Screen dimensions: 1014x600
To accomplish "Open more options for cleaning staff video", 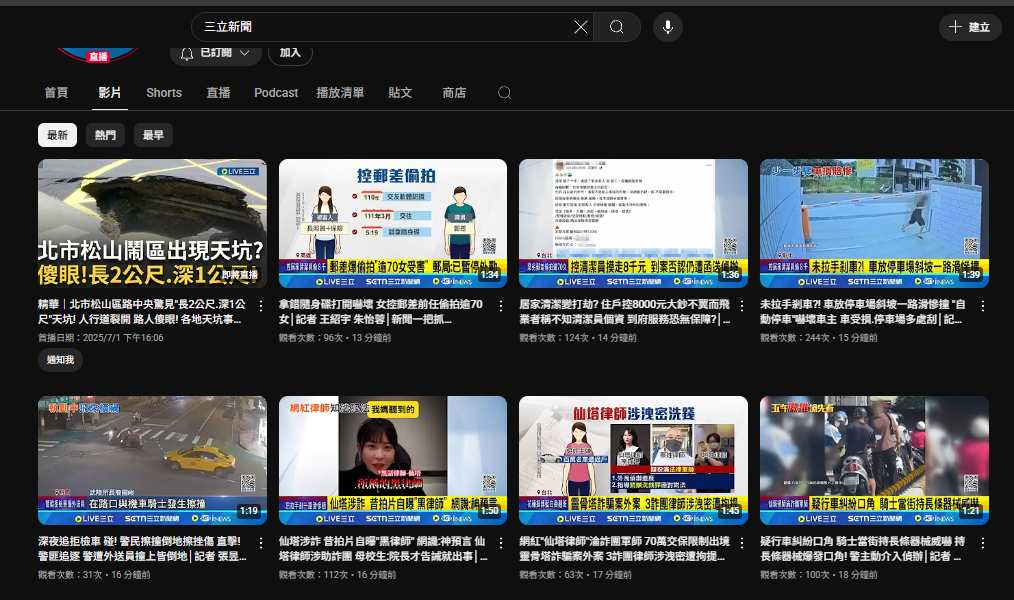I will [x=742, y=305].
